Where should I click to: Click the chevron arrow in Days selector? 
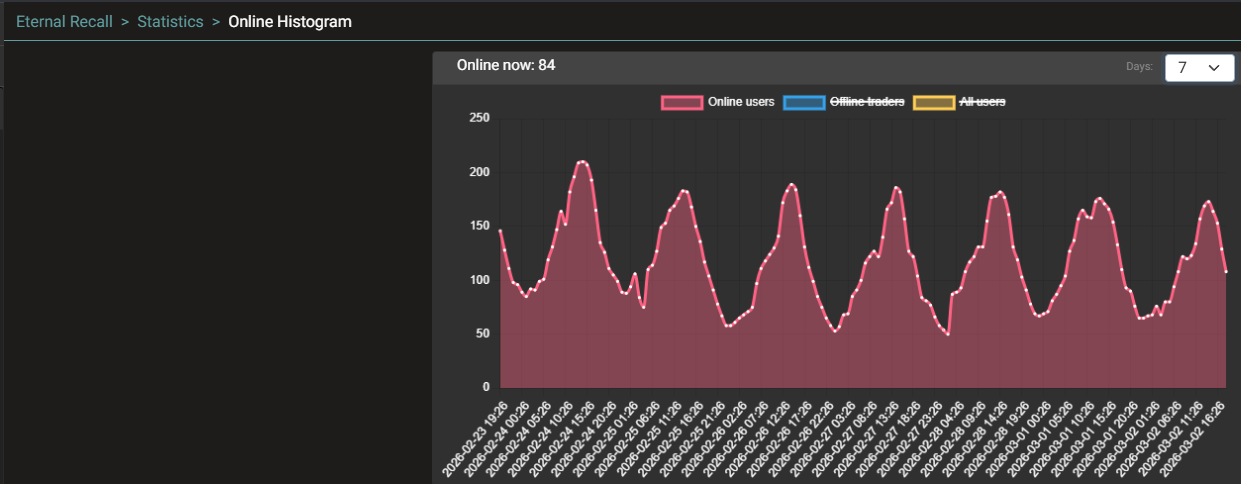coord(1214,67)
